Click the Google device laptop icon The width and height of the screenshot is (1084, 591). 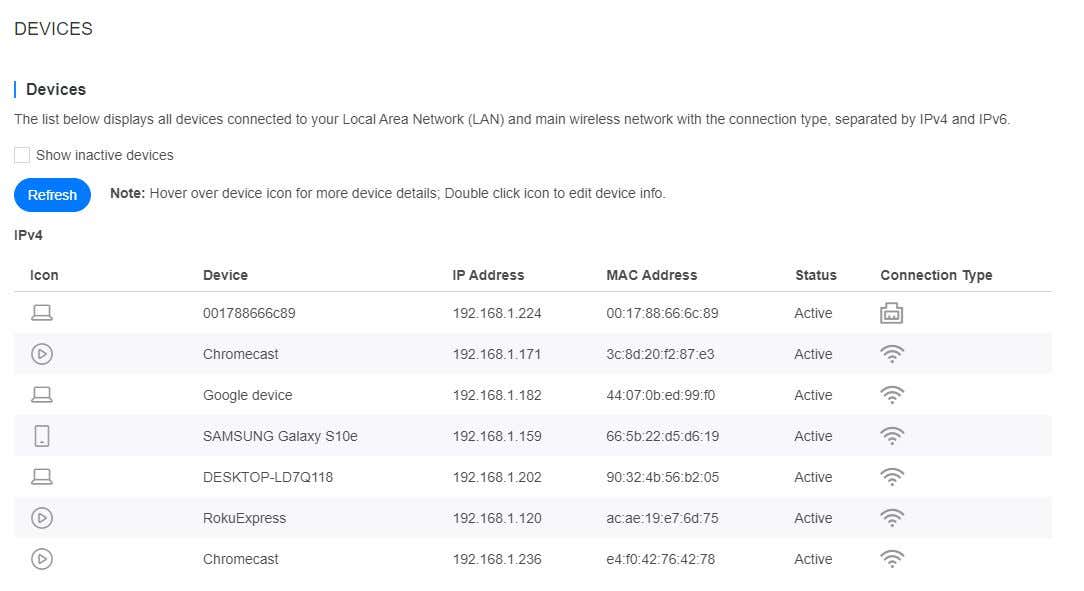click(41, 395)
